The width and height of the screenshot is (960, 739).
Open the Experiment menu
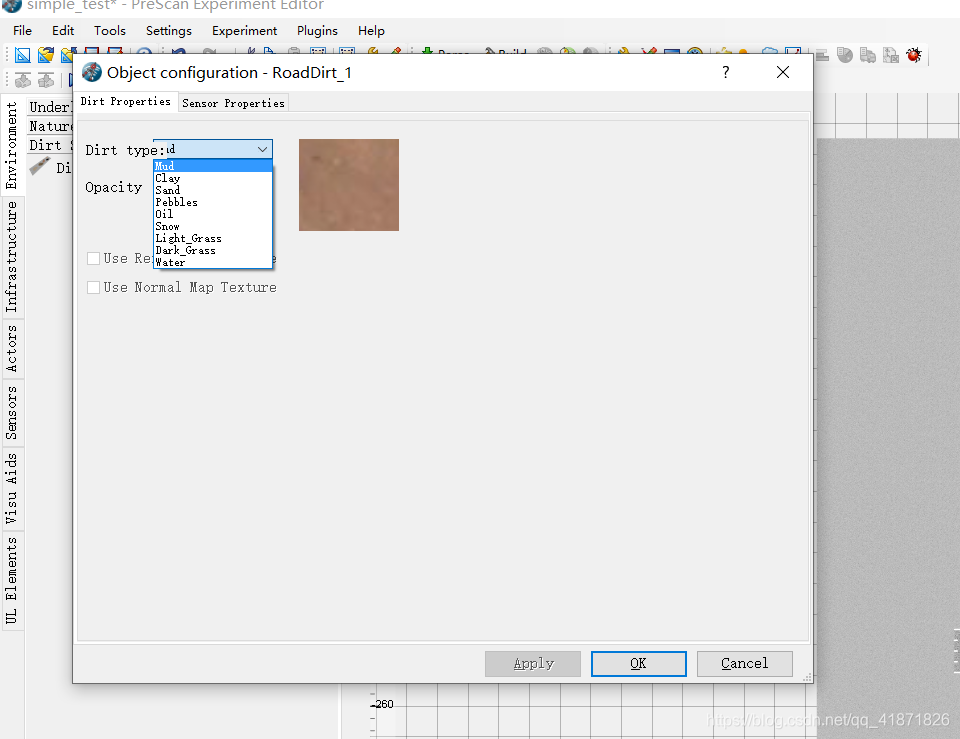[244, 31]
